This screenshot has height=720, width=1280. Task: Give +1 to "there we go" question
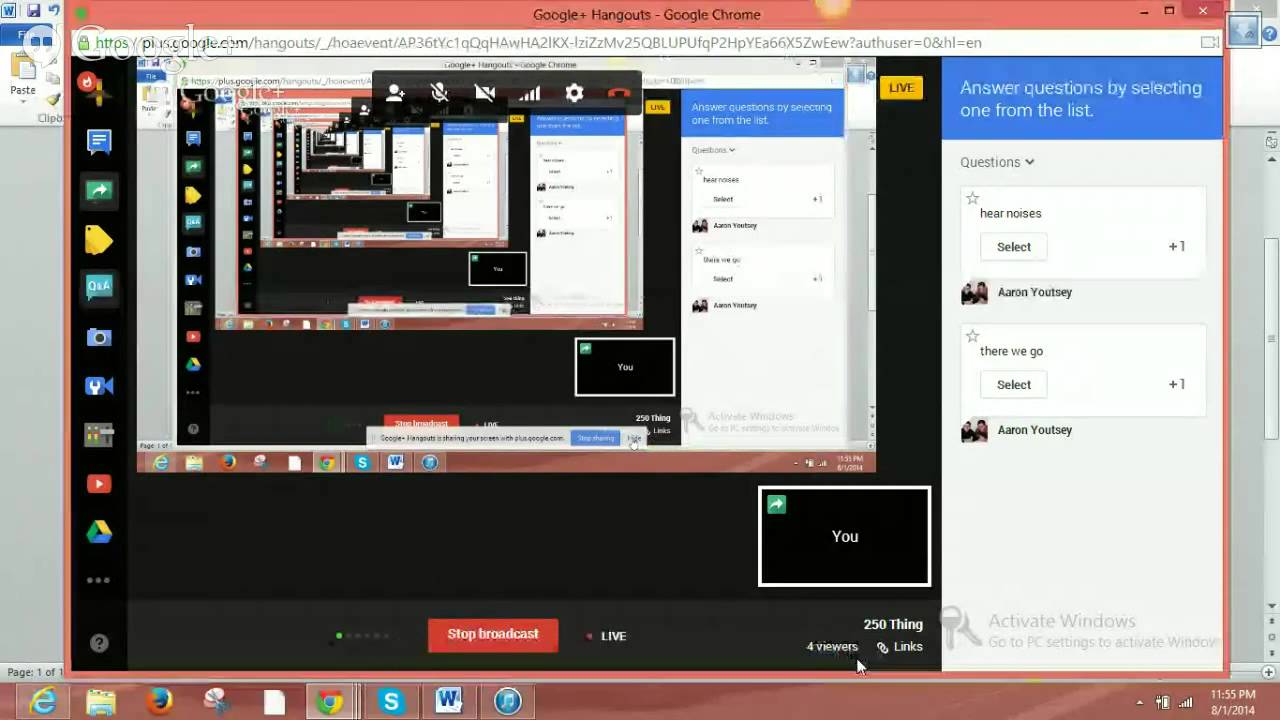[x=1177, y=385]
